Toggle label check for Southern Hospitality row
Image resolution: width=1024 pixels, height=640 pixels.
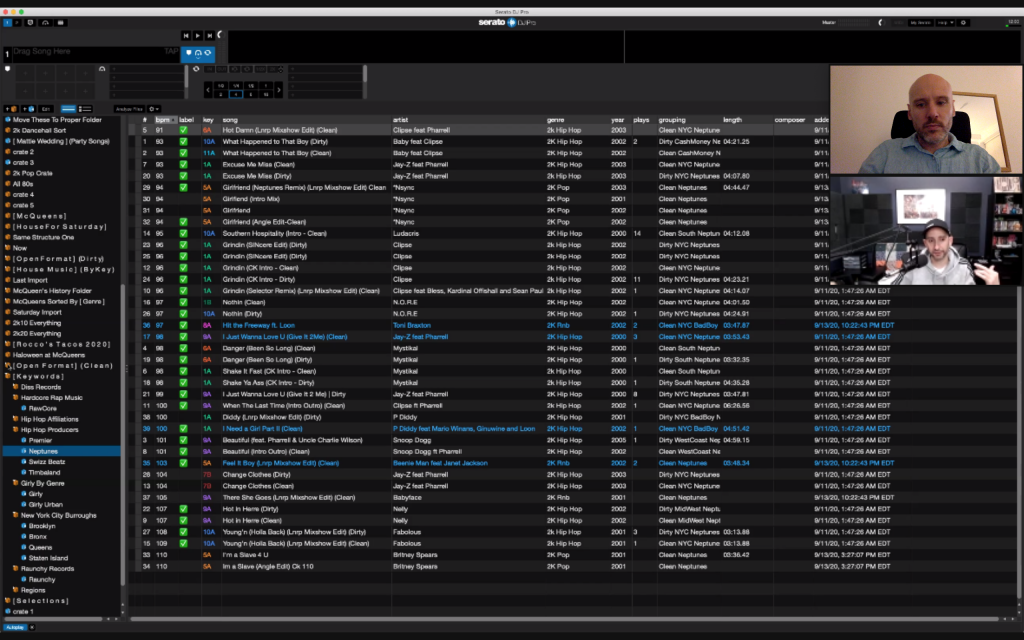[x=184, y=233]
